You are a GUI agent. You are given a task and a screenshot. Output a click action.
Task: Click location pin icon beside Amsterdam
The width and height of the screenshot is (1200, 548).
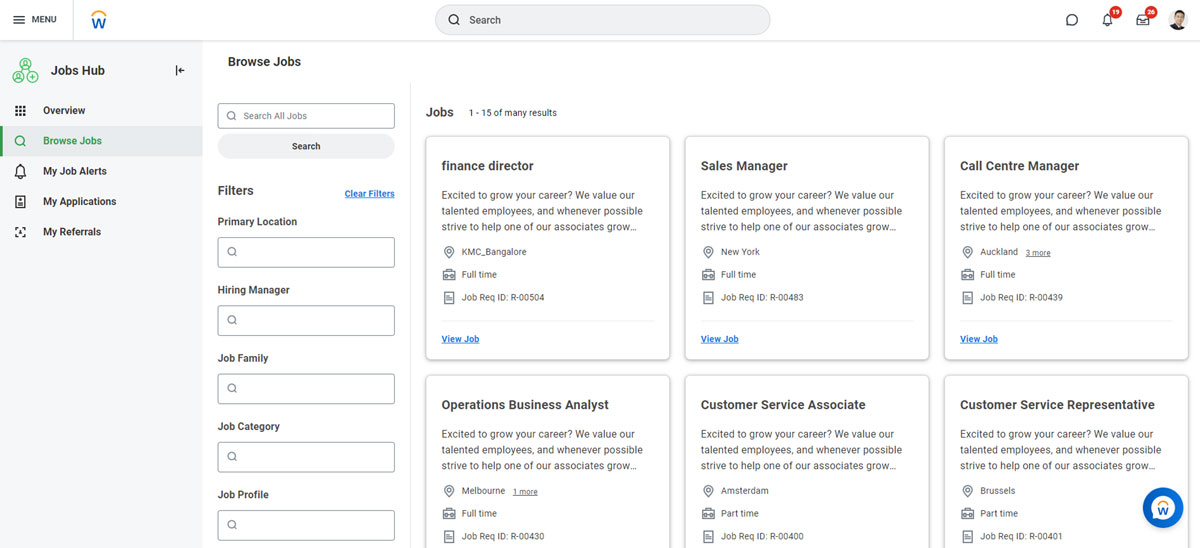click(708, 491)
